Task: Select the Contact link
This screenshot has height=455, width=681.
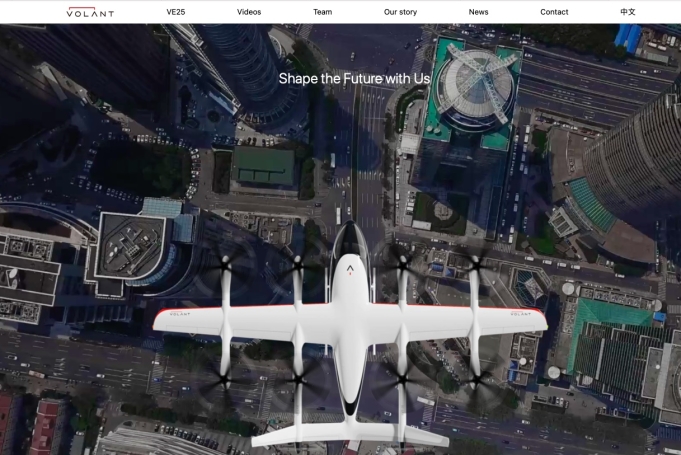Action: (554, 12)
